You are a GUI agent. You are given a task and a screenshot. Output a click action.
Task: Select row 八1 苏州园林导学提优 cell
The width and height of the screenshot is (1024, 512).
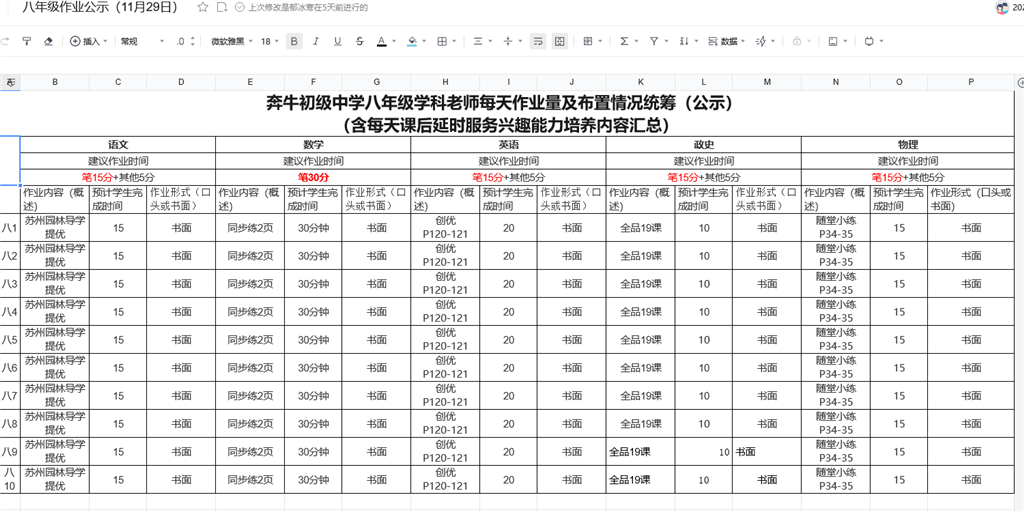coord(55,228)
